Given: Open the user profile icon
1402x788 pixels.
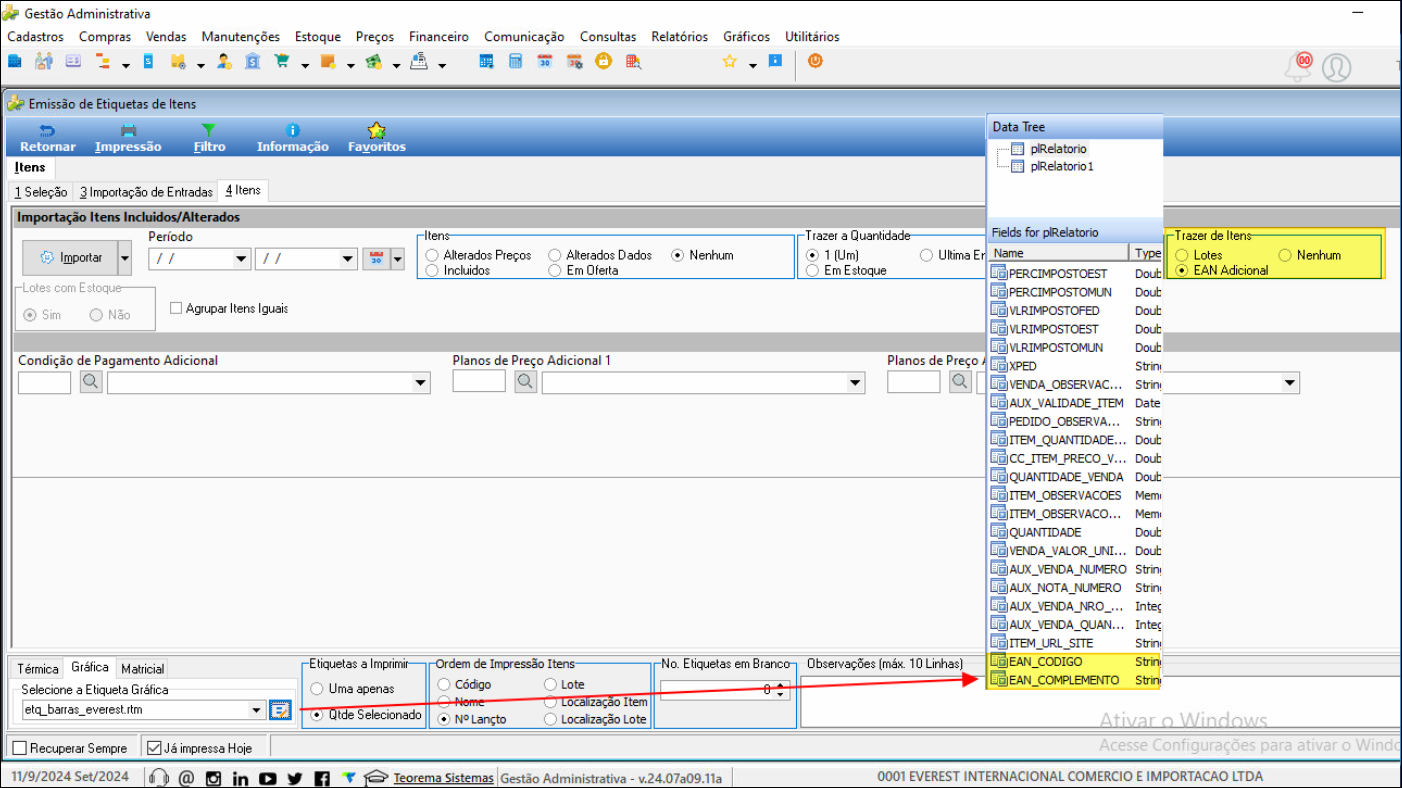Looking at the screenshot, I should point(1336,67).
